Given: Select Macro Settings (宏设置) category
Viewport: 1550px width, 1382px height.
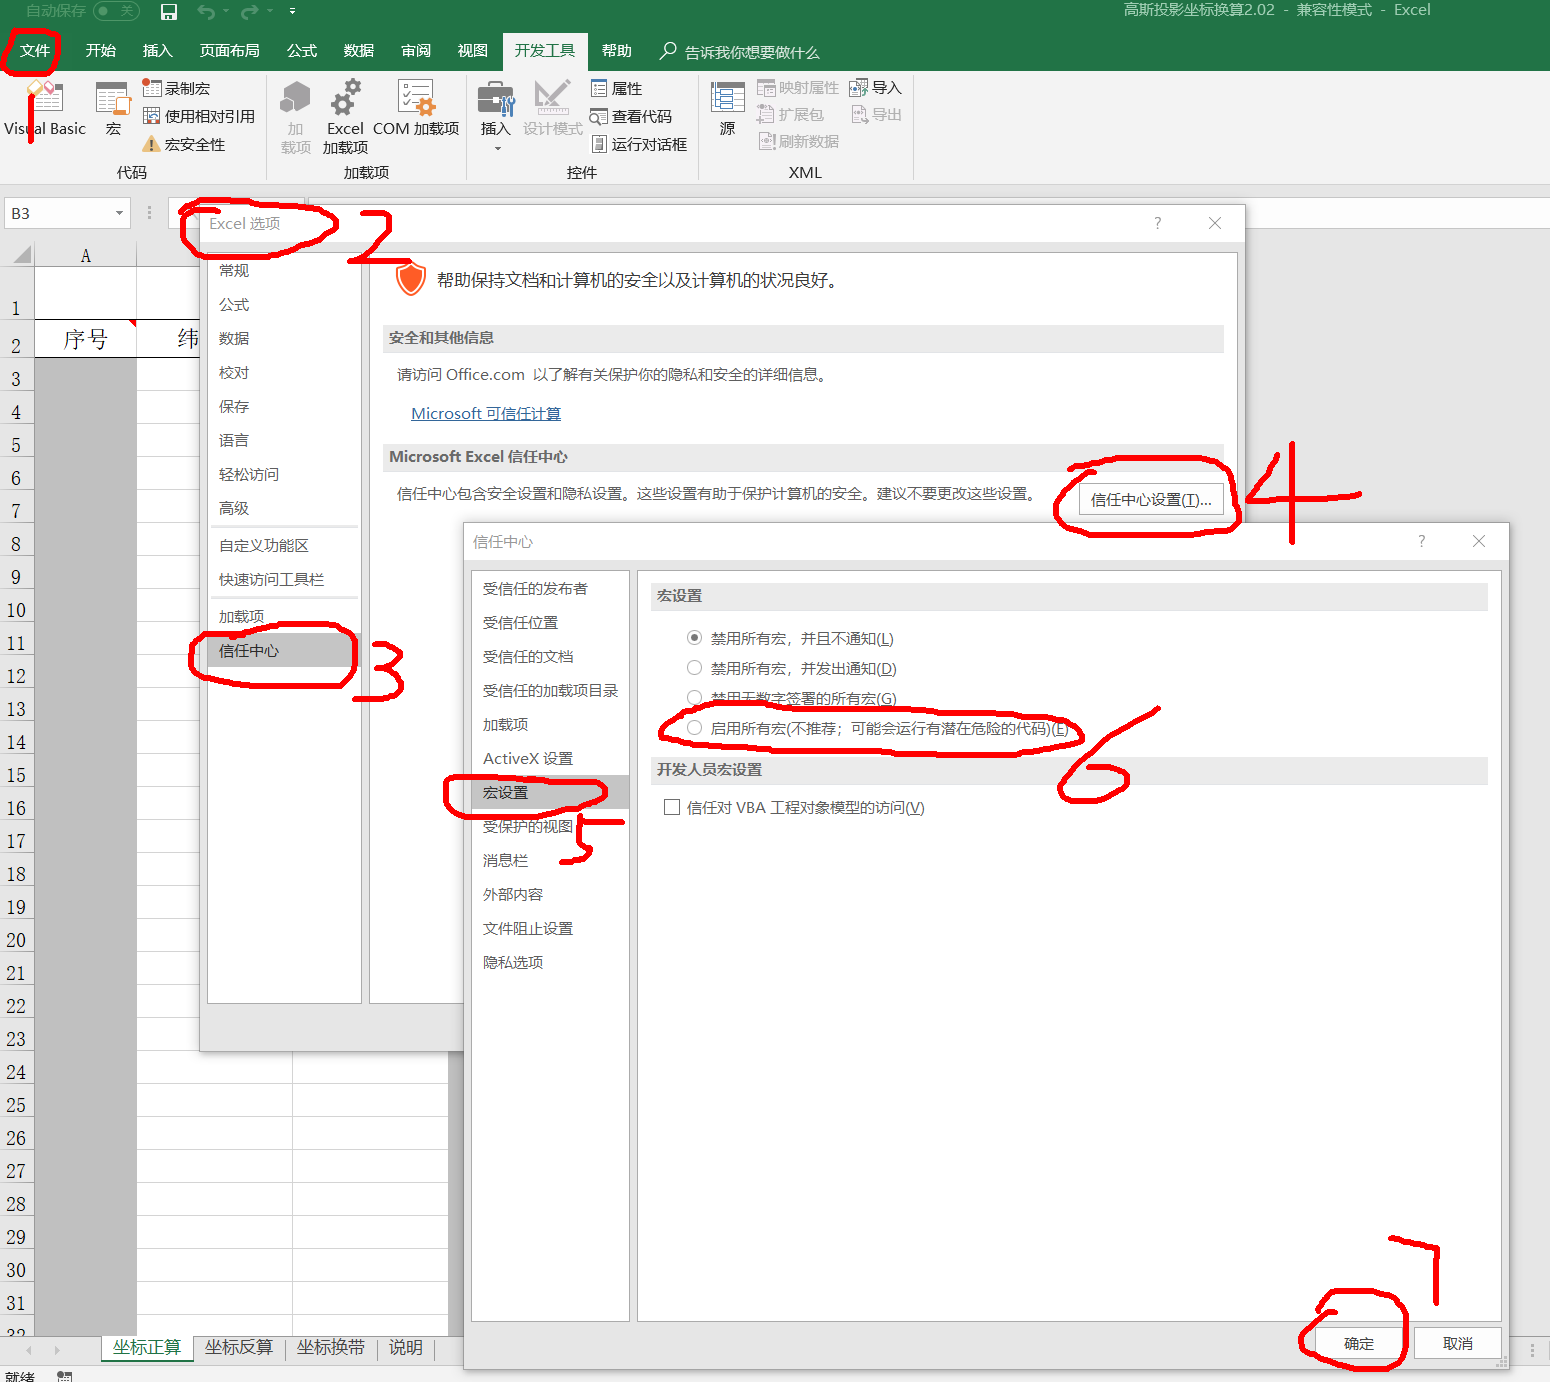Looking at the screenshot, I should (550, 792).
